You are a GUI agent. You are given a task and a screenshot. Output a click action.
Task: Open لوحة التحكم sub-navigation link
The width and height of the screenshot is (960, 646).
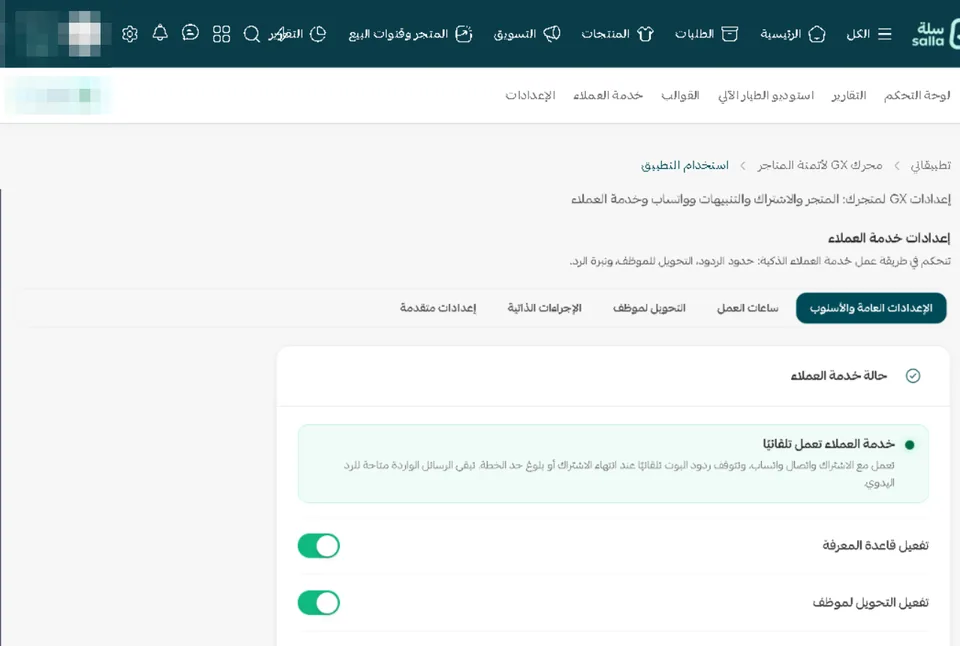click(917, 96)
